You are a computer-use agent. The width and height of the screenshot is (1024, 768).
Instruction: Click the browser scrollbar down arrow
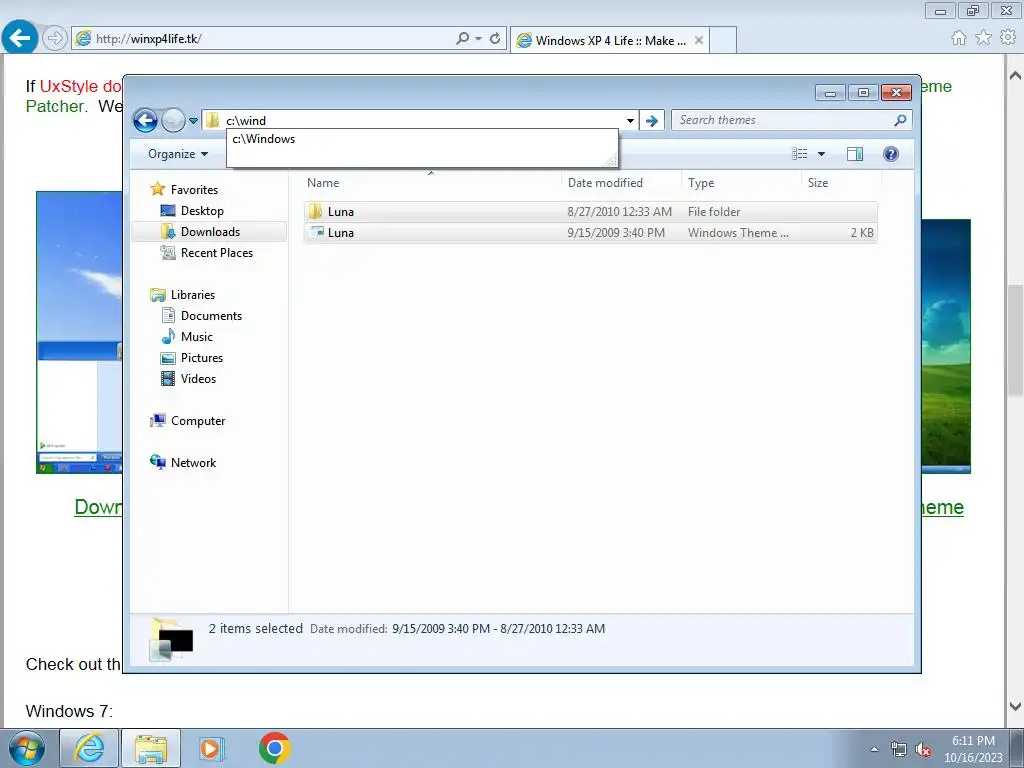(x=1015, y=706)
